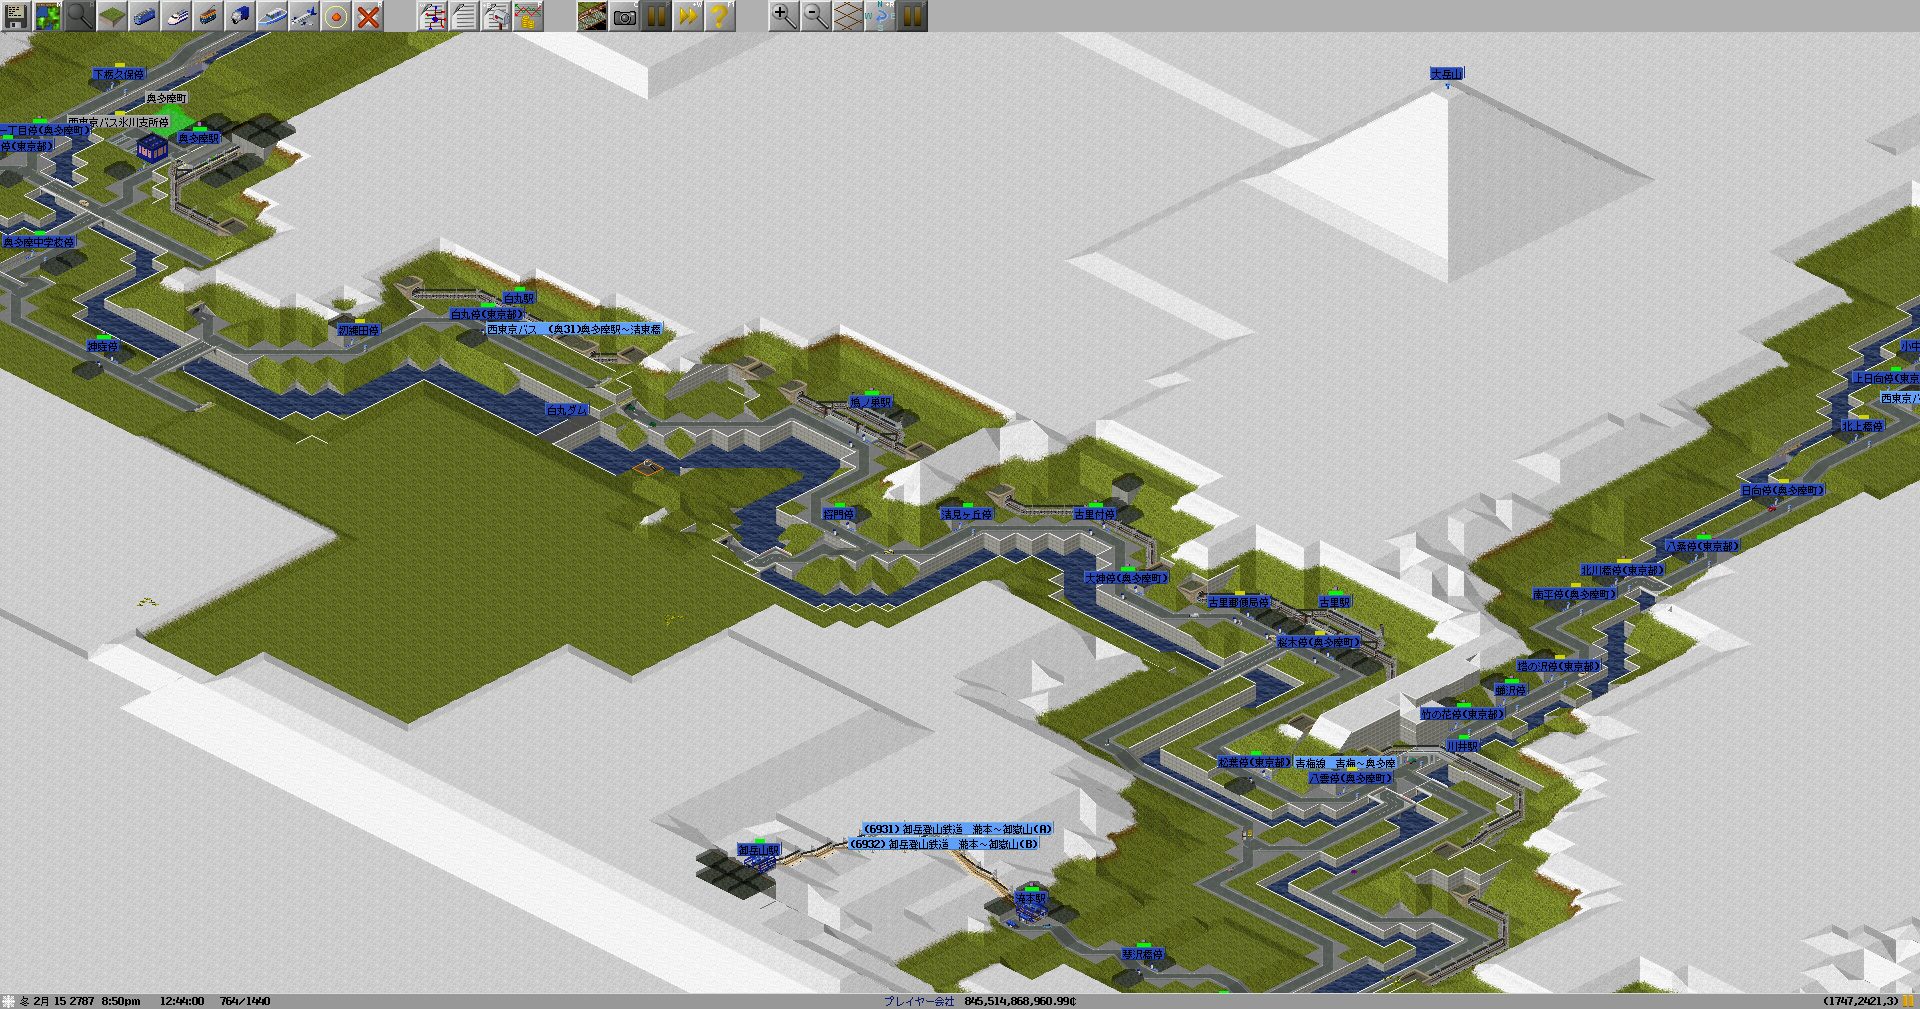Toggle the pause button beside the camera
Viewport: 1920px width, 1009px height.
[656, 16]
